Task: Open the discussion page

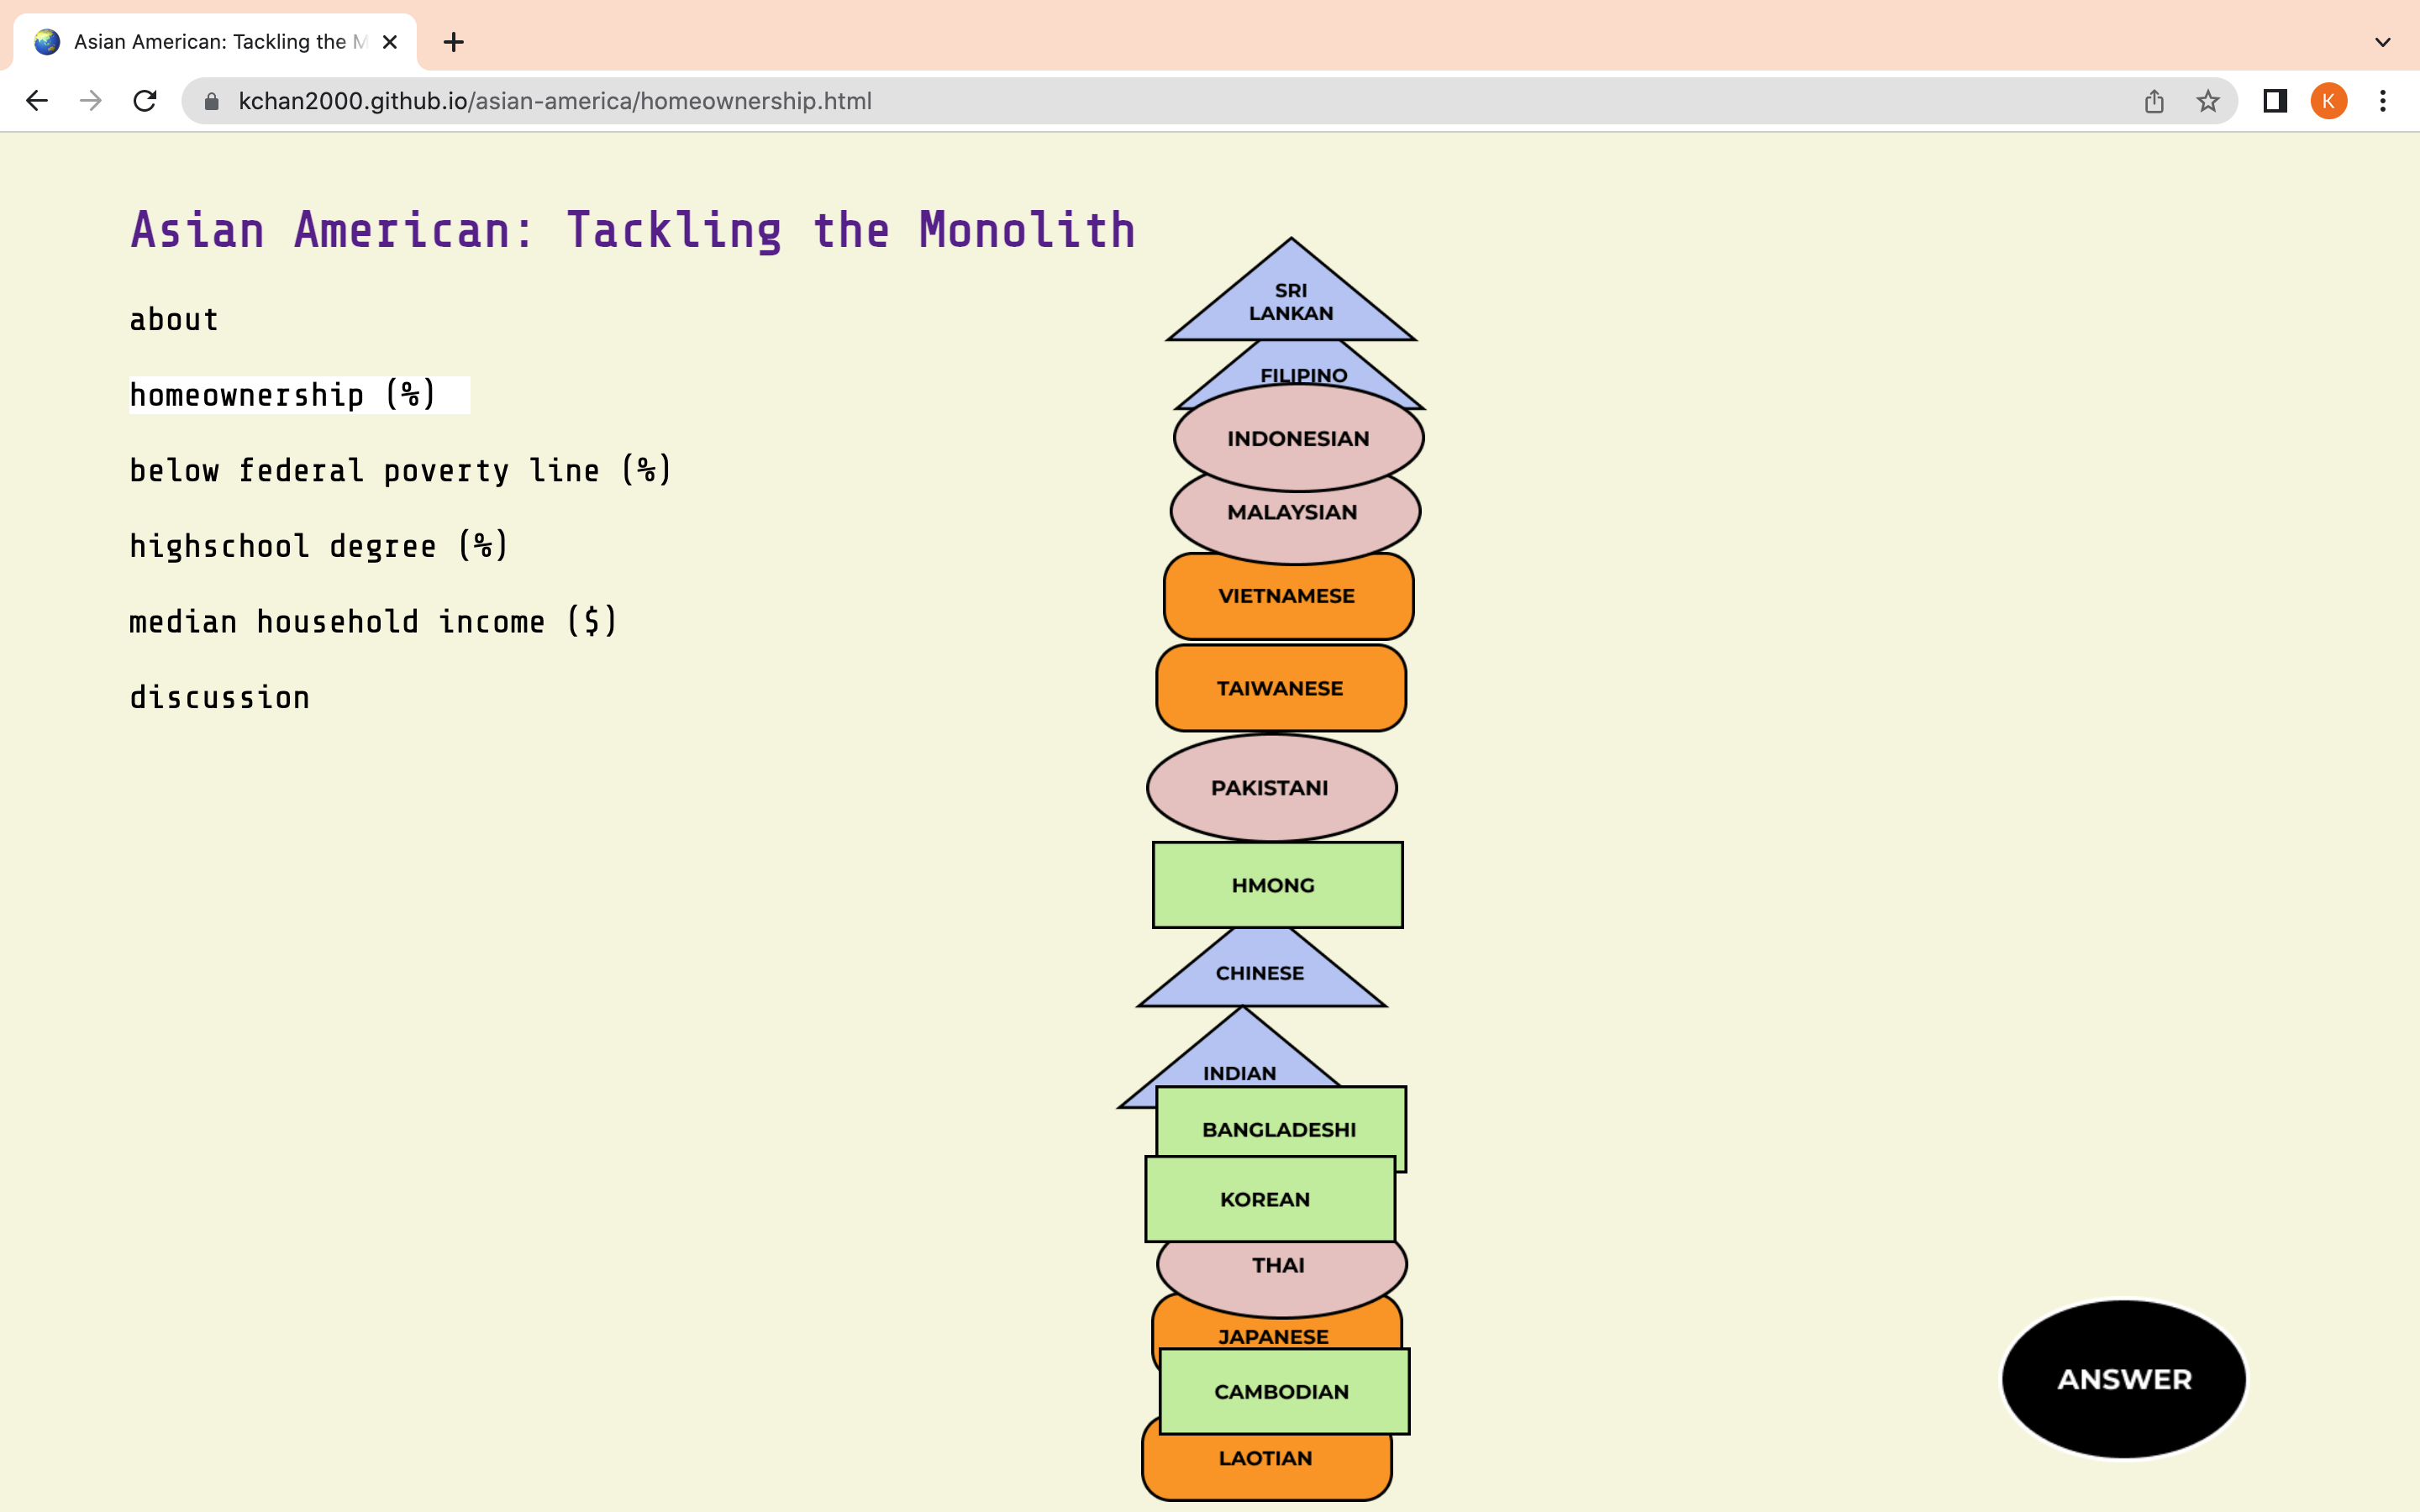Action: 219,698
